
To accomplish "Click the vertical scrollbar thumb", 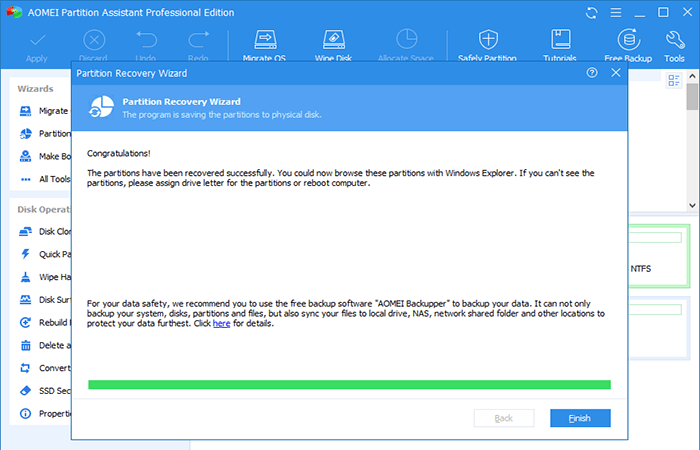I will (692, 96).
